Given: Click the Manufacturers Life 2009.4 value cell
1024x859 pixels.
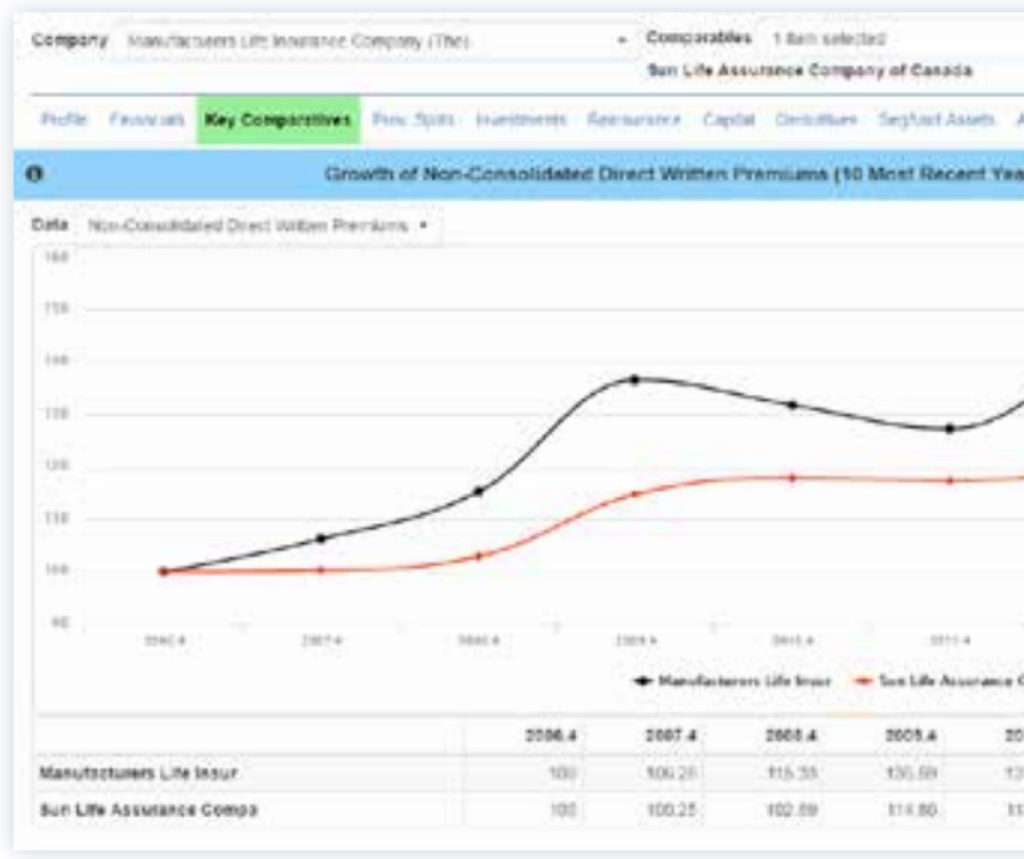Looking at the screenshot, I should coord(912,773).
